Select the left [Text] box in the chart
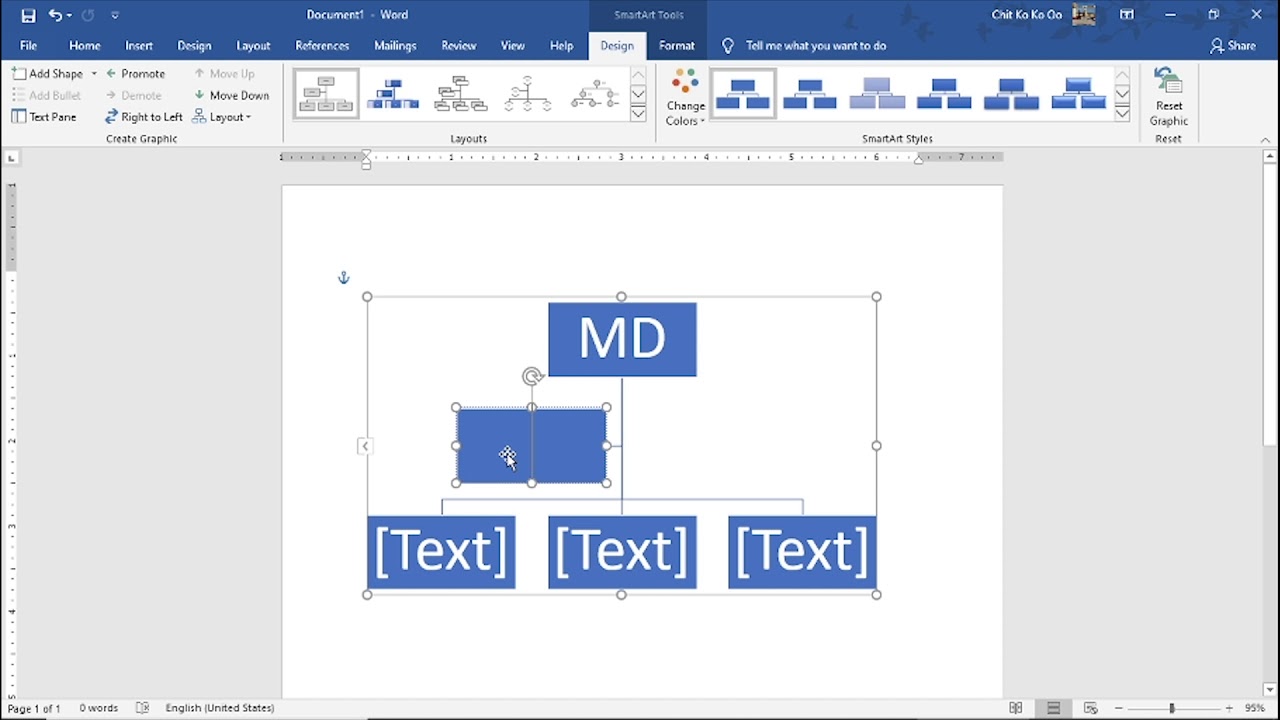The image size is (1280, 720). tap(441, 552)
